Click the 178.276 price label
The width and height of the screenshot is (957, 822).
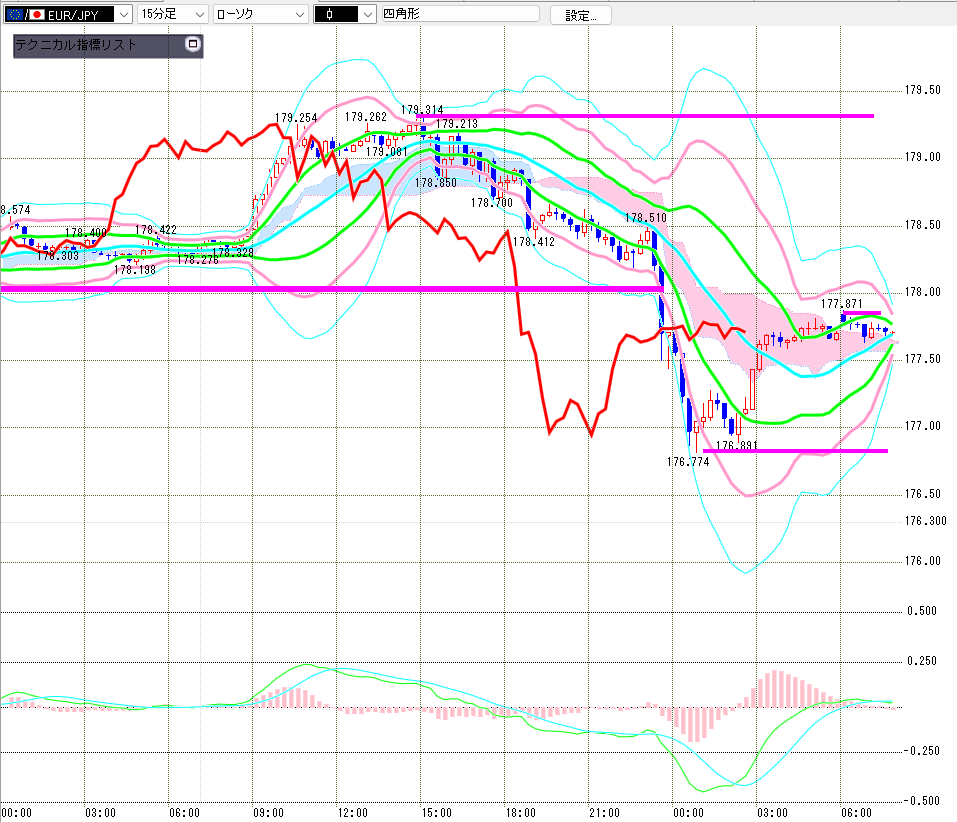click(198, 260)
